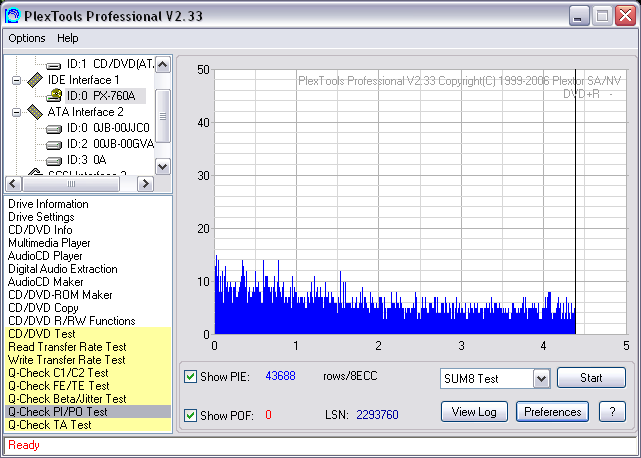Select the ID:1 CD/DVD(AT. entry
Screen dimensions: 641x458
(x=110, y=64)
